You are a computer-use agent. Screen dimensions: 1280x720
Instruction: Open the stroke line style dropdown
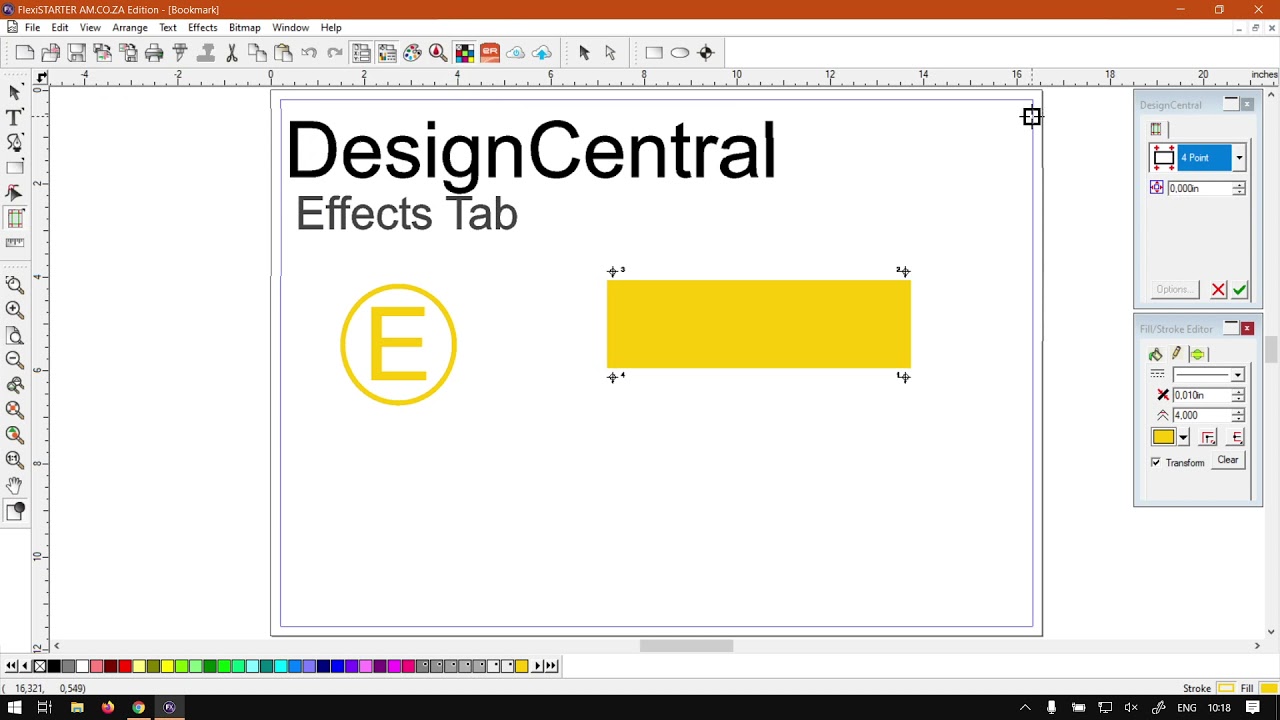(x=1238, y=375)
